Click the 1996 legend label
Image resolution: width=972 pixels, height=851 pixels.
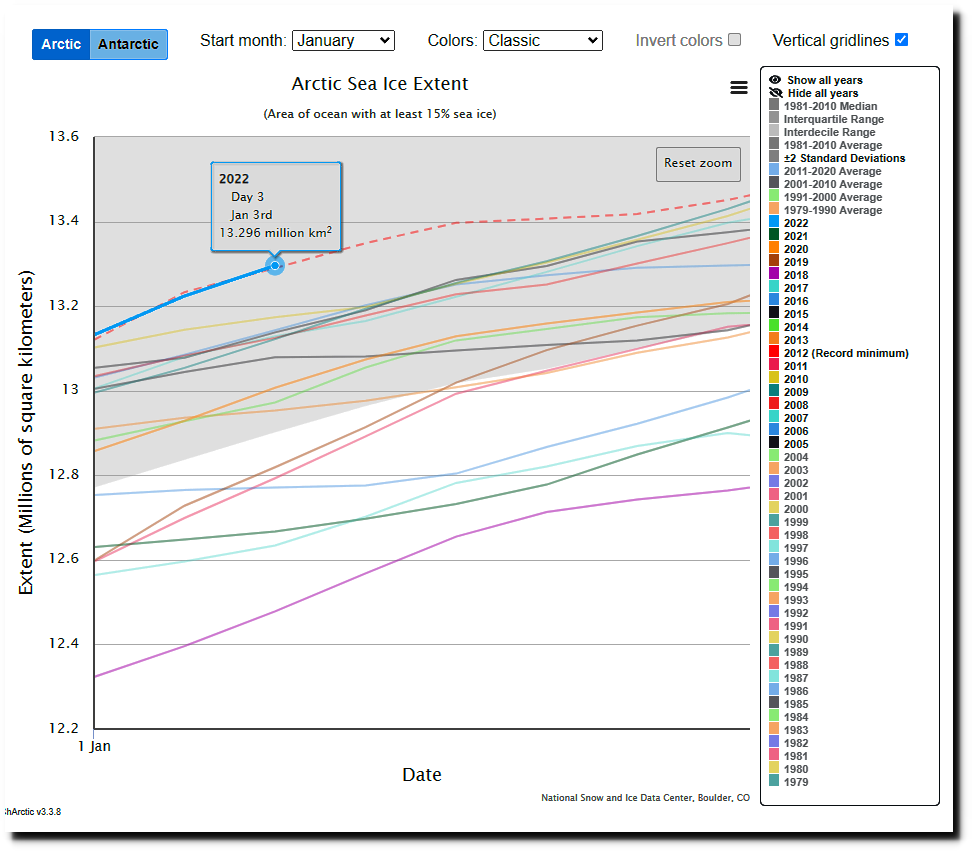click(796, 562)
